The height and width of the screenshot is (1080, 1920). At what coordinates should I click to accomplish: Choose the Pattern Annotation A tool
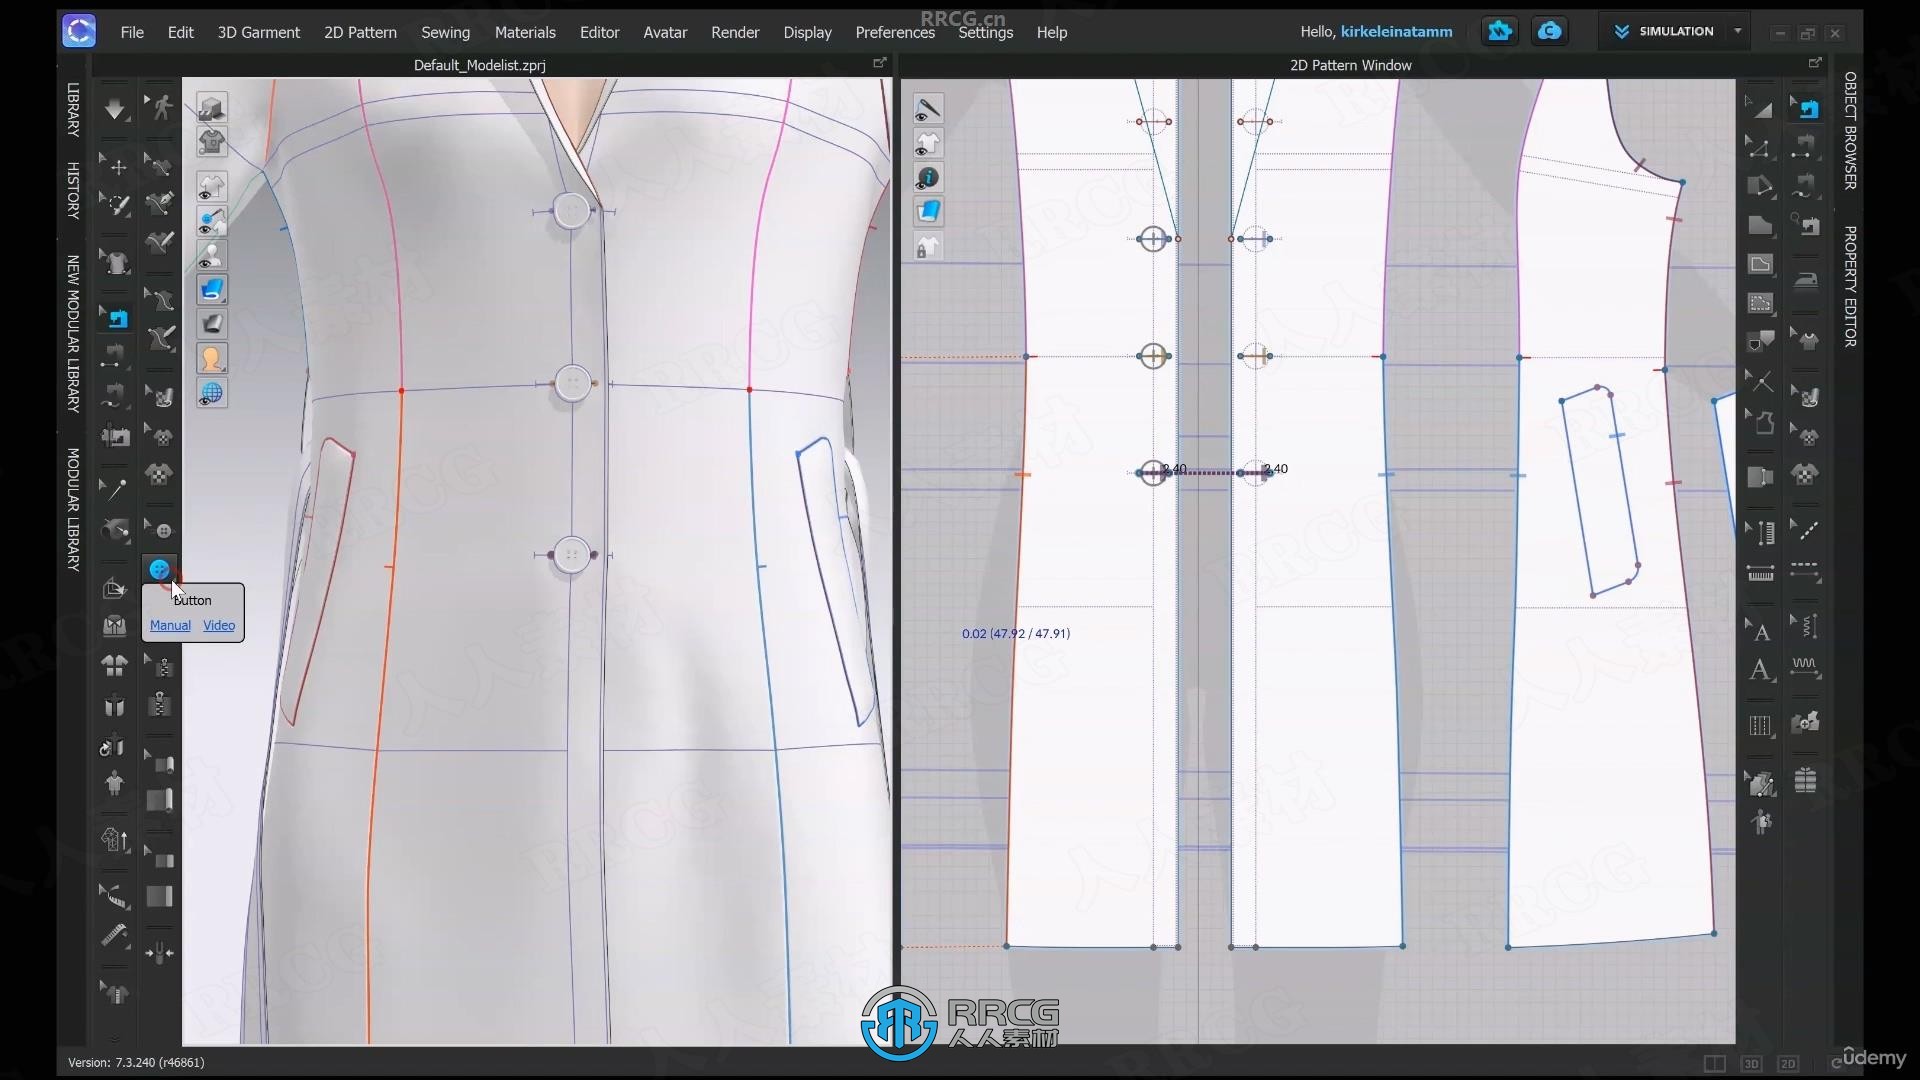click(x=1760, y=670)
